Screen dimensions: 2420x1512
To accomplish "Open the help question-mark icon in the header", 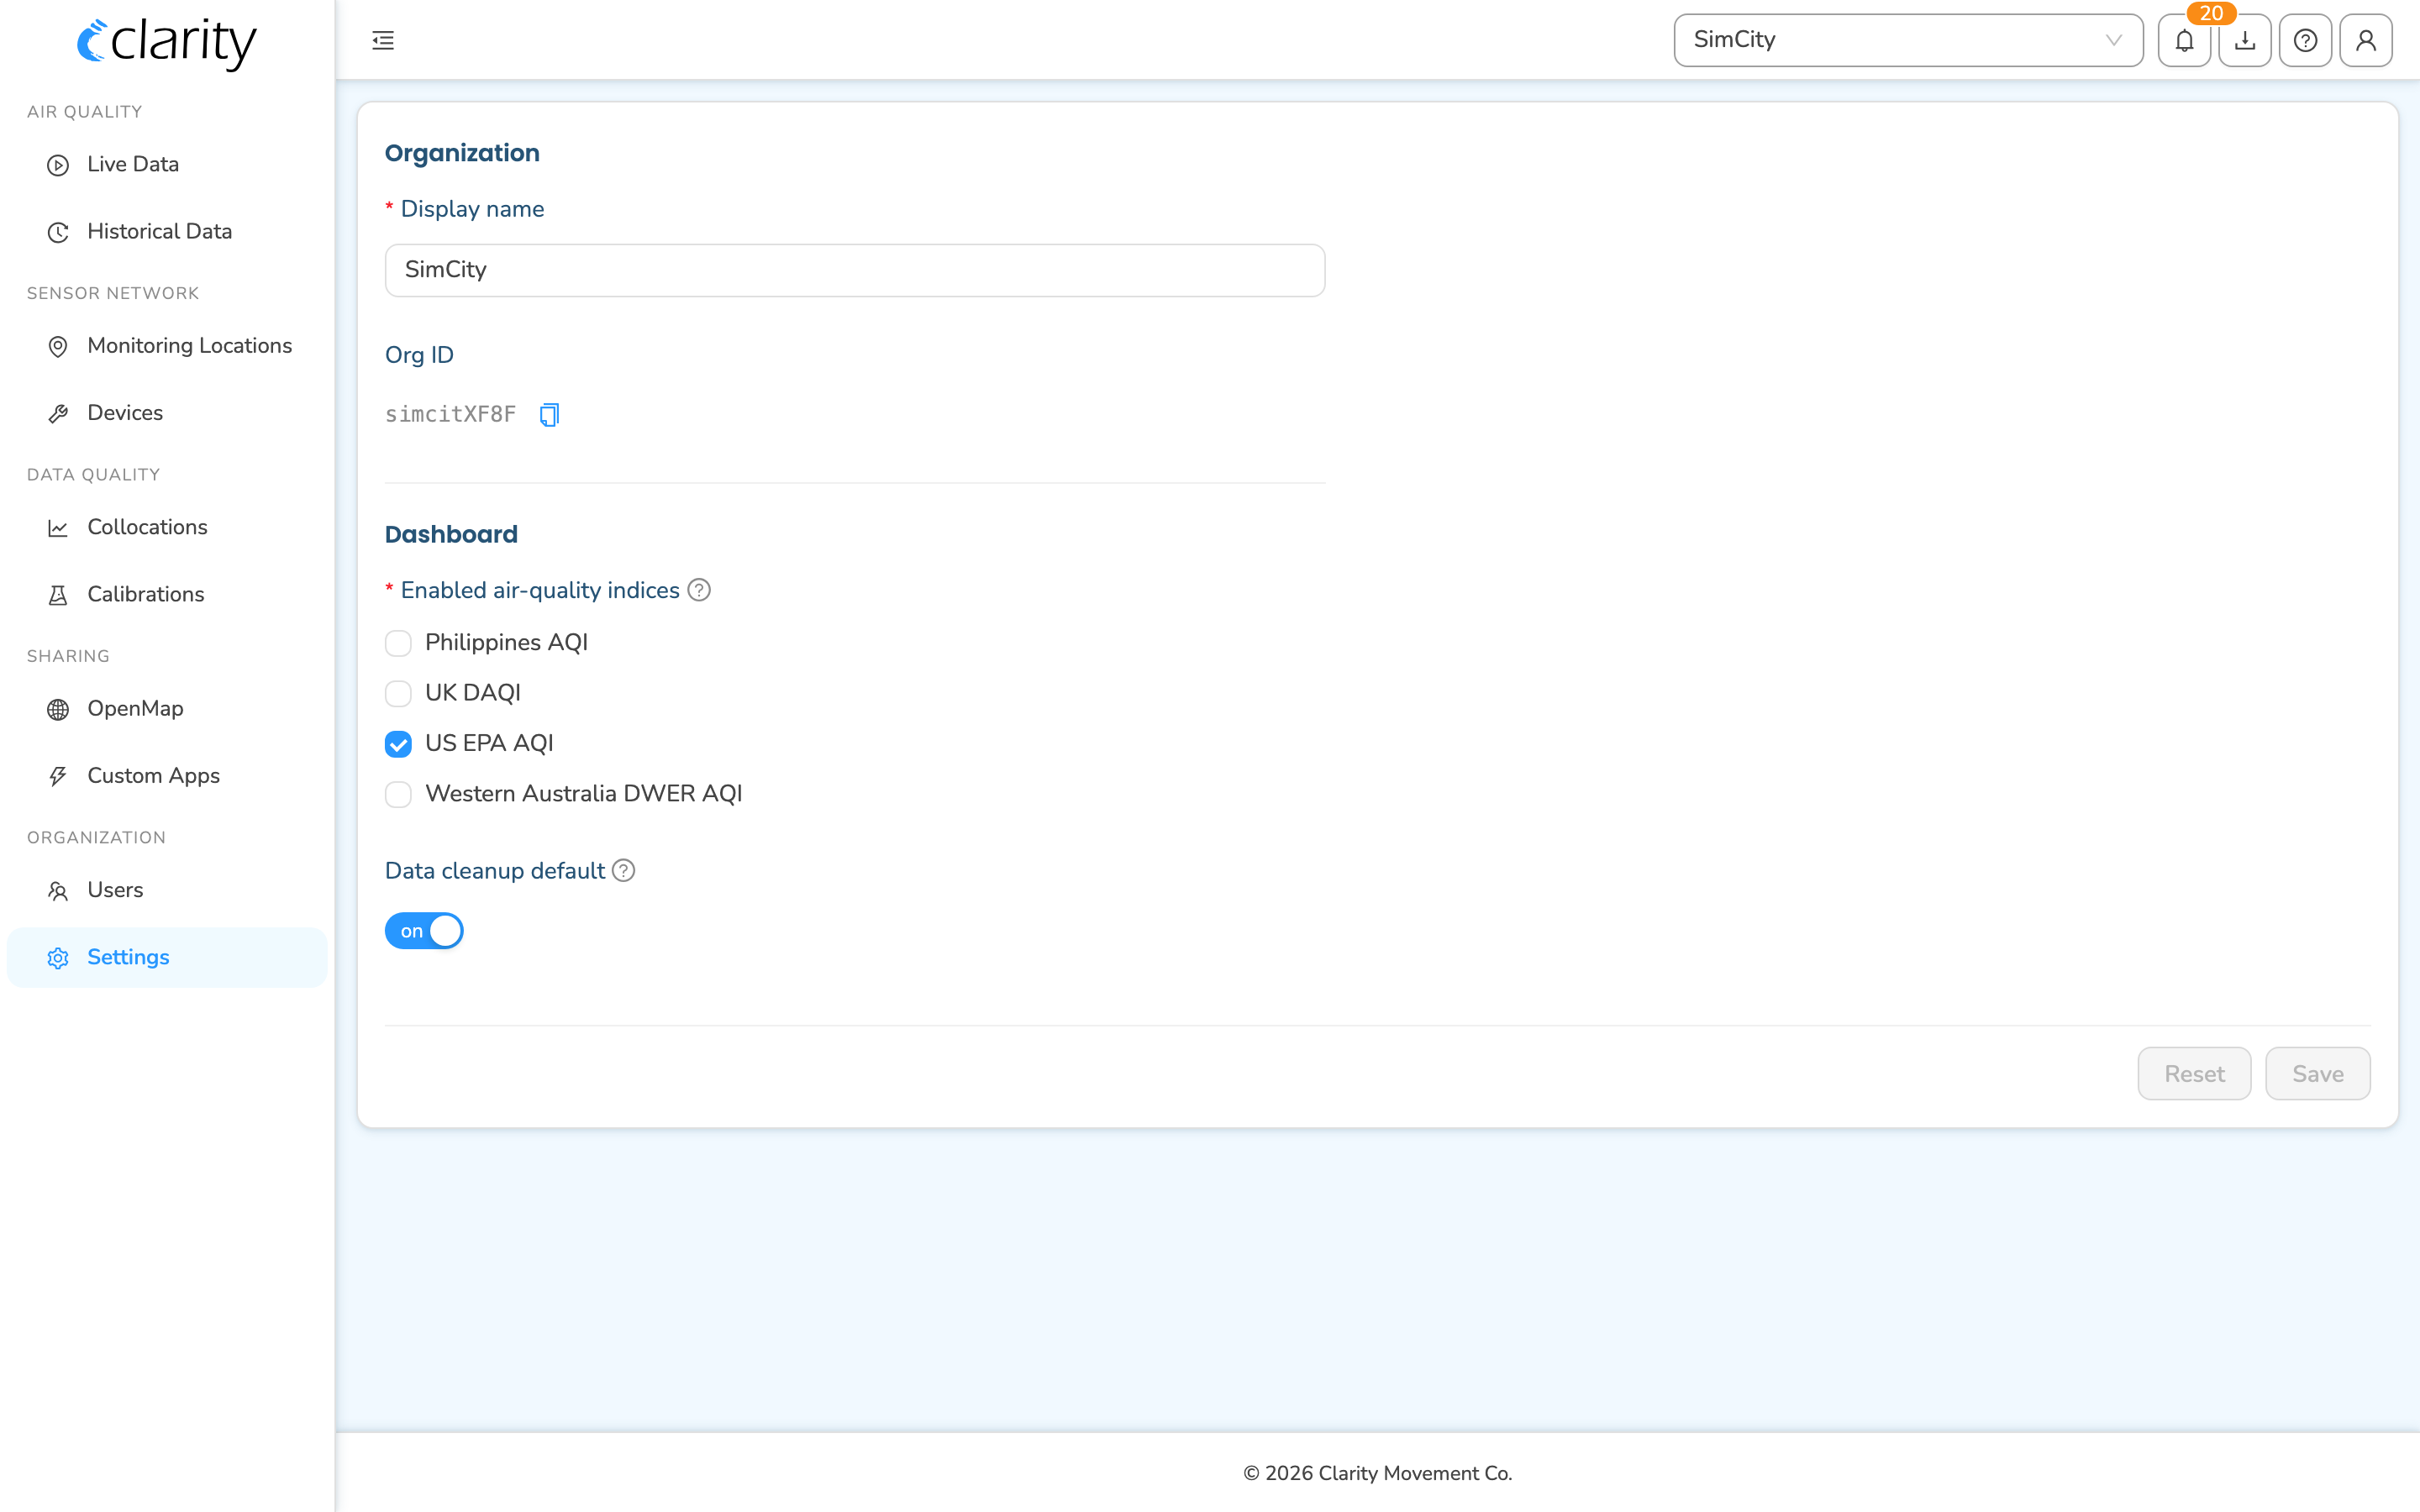I will point(2305,40).
